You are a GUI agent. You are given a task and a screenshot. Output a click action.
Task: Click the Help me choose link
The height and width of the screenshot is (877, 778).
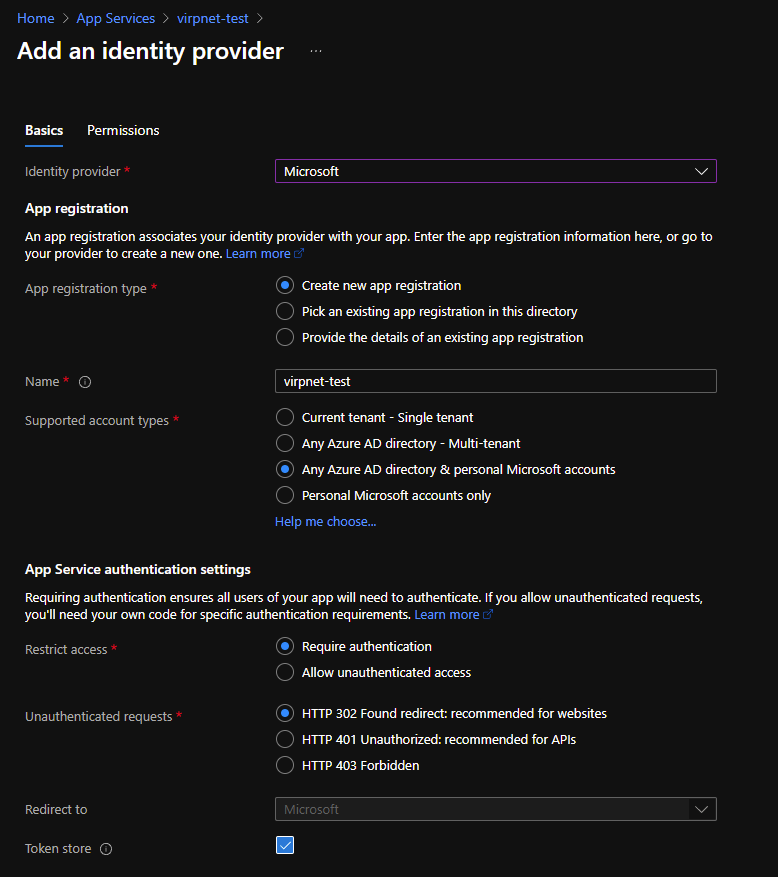tap(325, 521)
